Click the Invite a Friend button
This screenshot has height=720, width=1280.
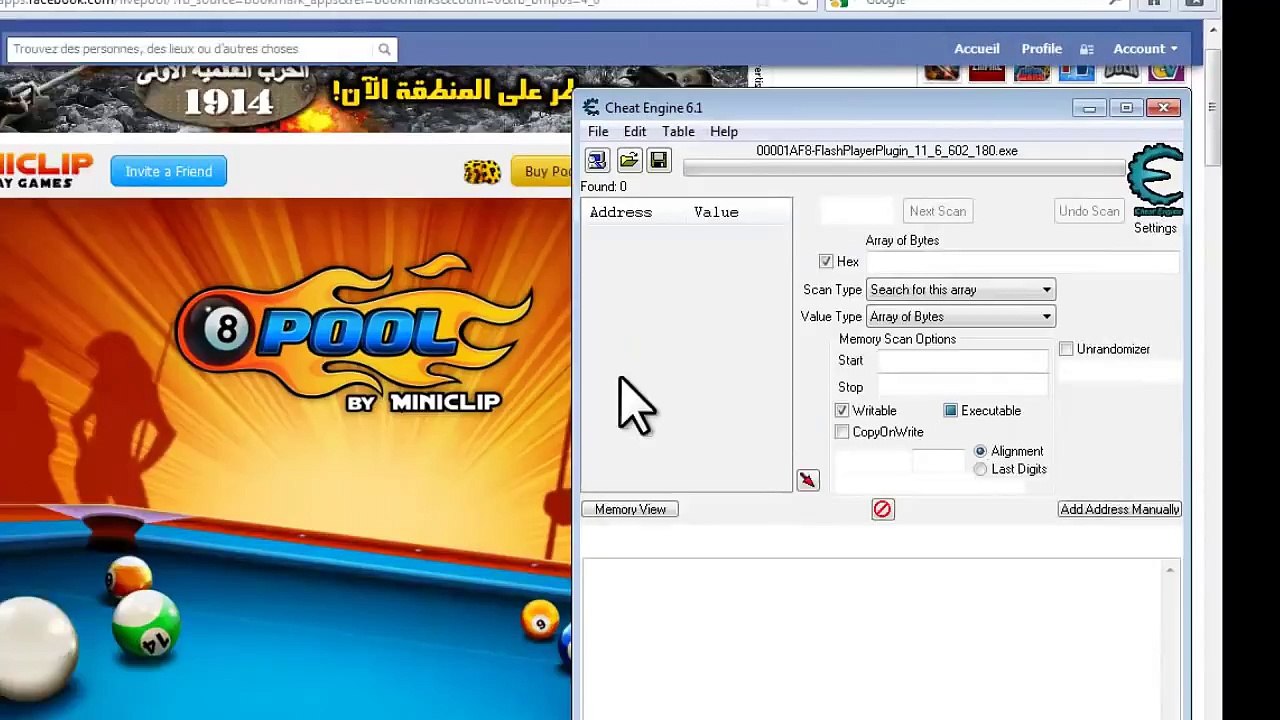point(169,171)
